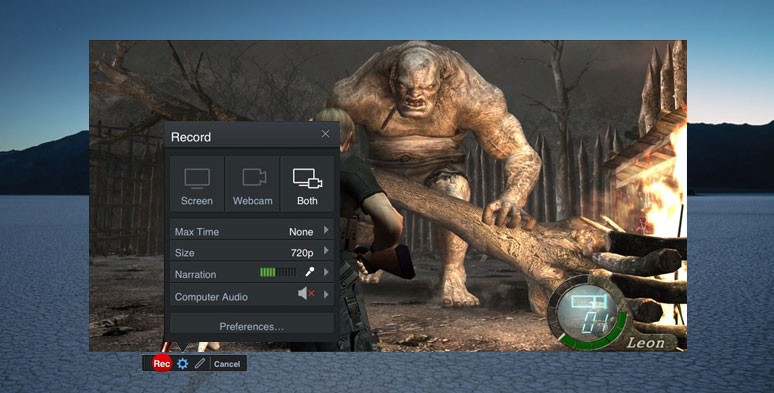Screen dimensions: 774x393
Task: Click the Size value 720p
Action: (302, 253)
